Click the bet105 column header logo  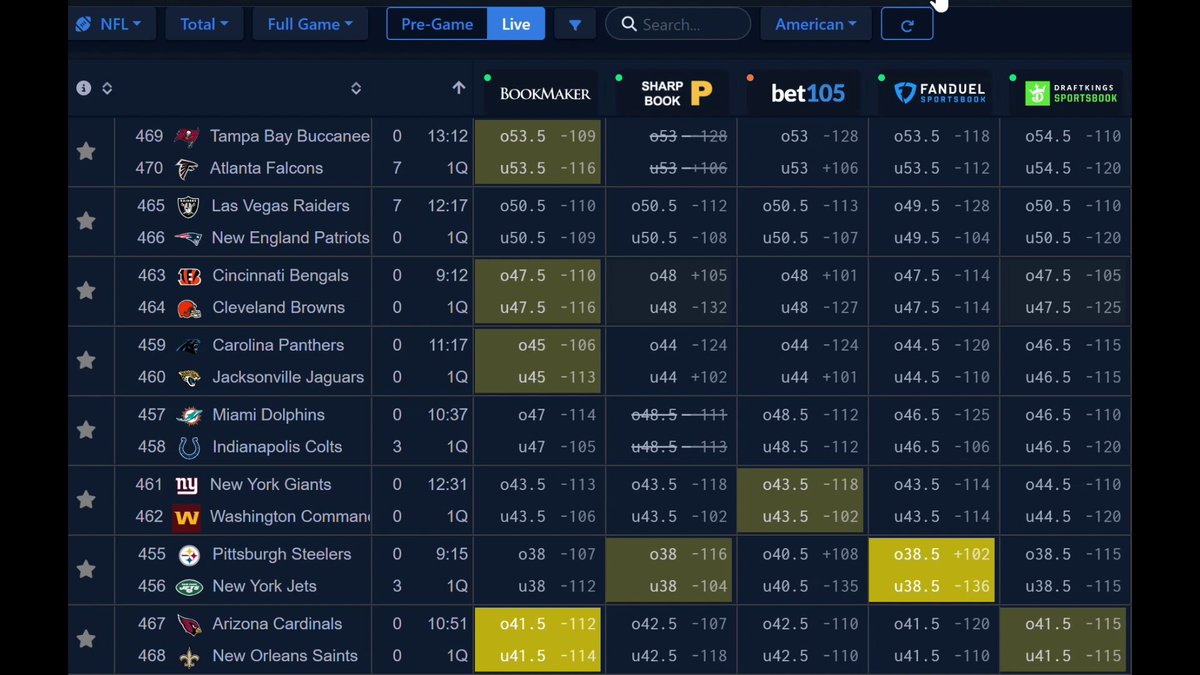807,93
